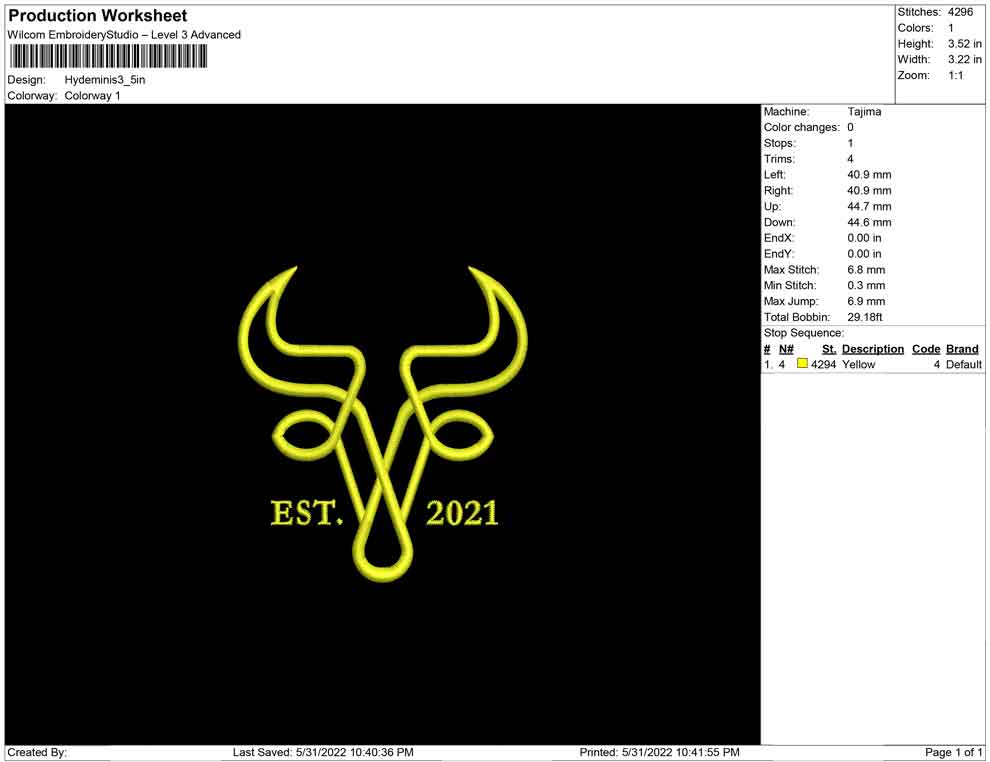Click the Last Saved timestamp in footer
The image size is (990, 762).
tap(323, 752)
